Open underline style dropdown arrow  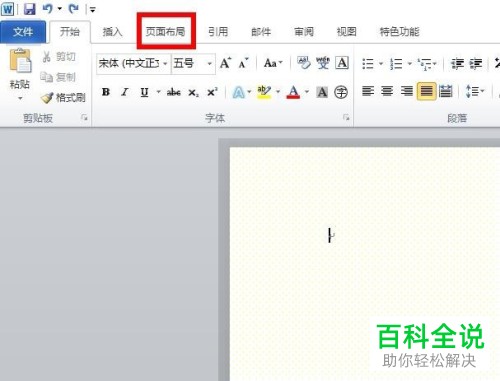tap(159, 92)
